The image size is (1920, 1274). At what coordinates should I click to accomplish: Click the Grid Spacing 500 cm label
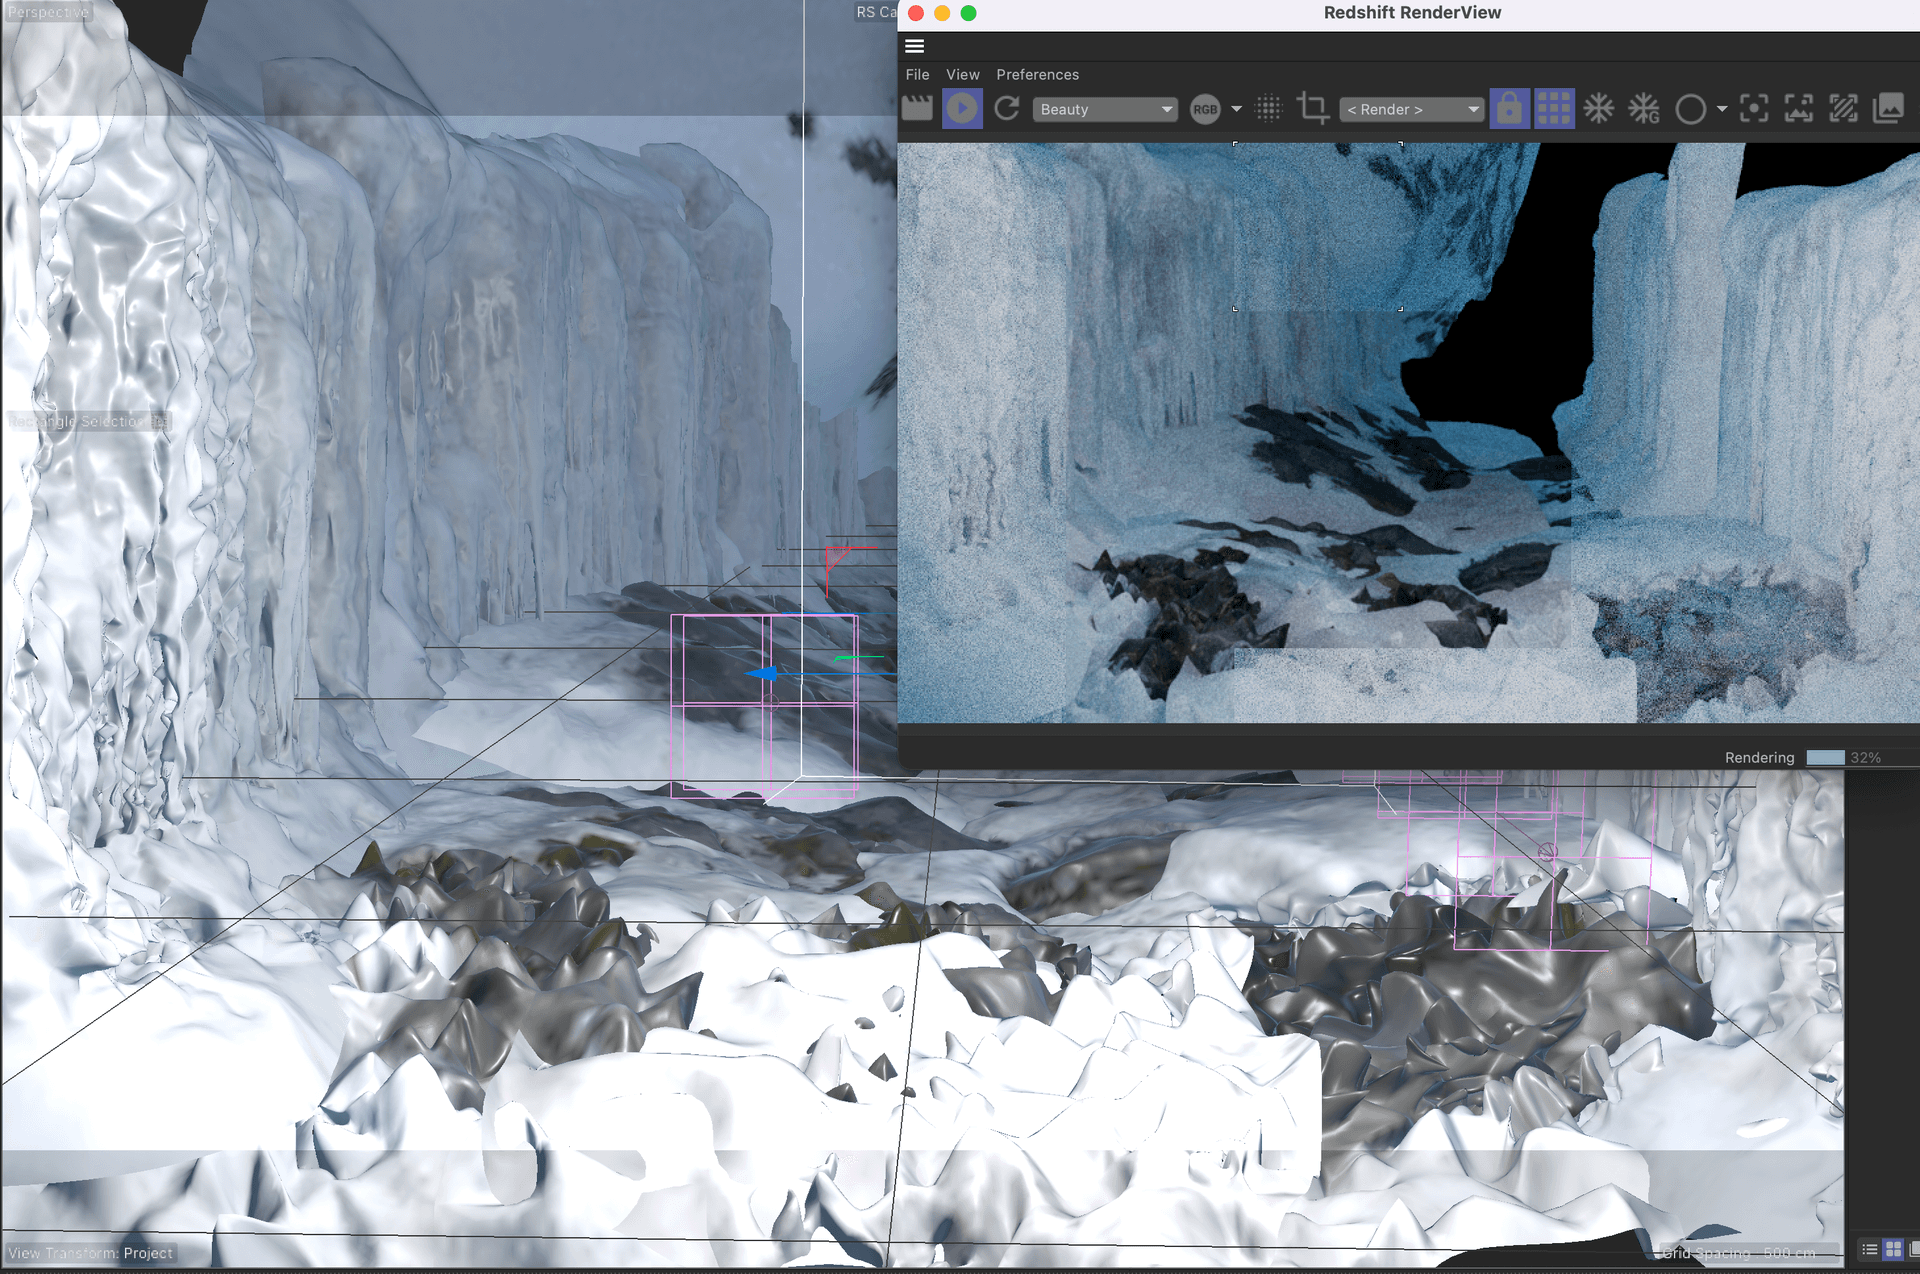(x=1739, y=1253)
